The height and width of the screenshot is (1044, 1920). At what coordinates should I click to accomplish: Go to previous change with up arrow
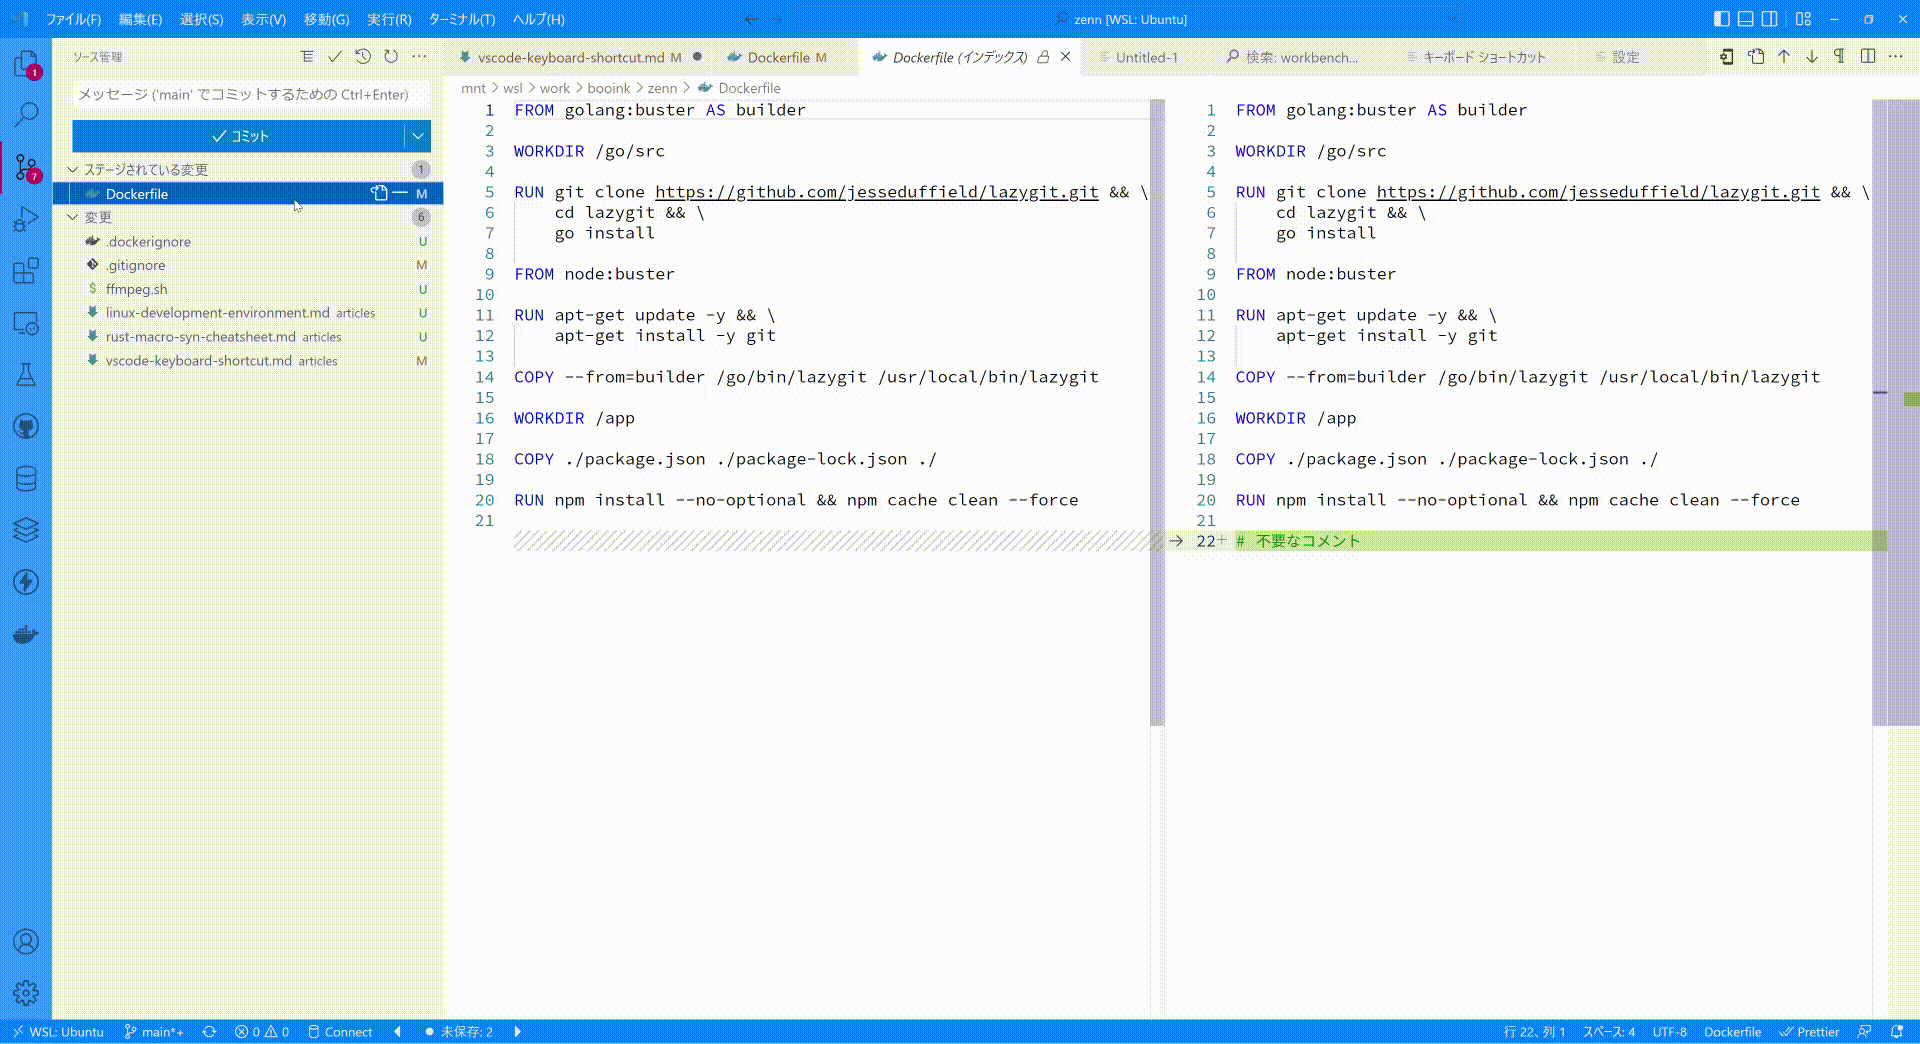click(1784, 57)
